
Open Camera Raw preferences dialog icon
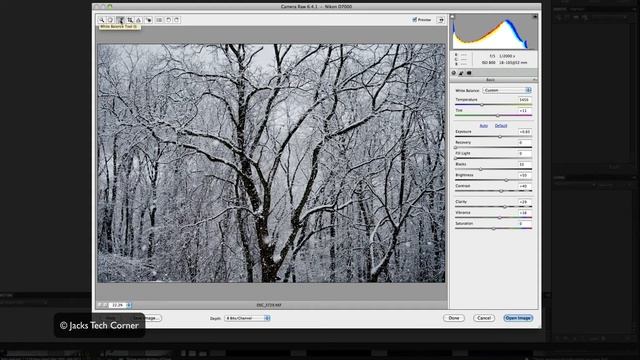point(159,20)
